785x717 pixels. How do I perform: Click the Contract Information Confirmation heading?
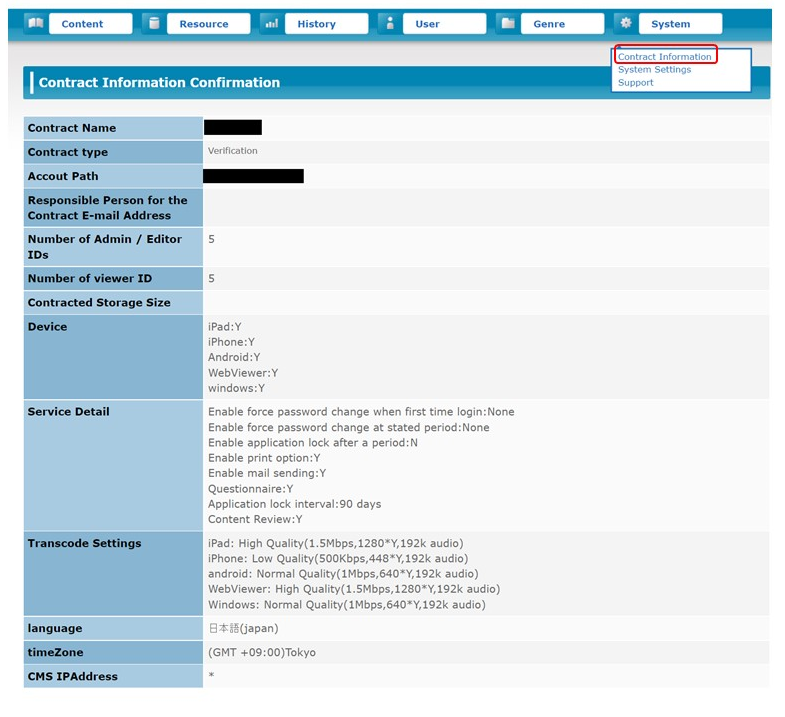coord(159,83)
